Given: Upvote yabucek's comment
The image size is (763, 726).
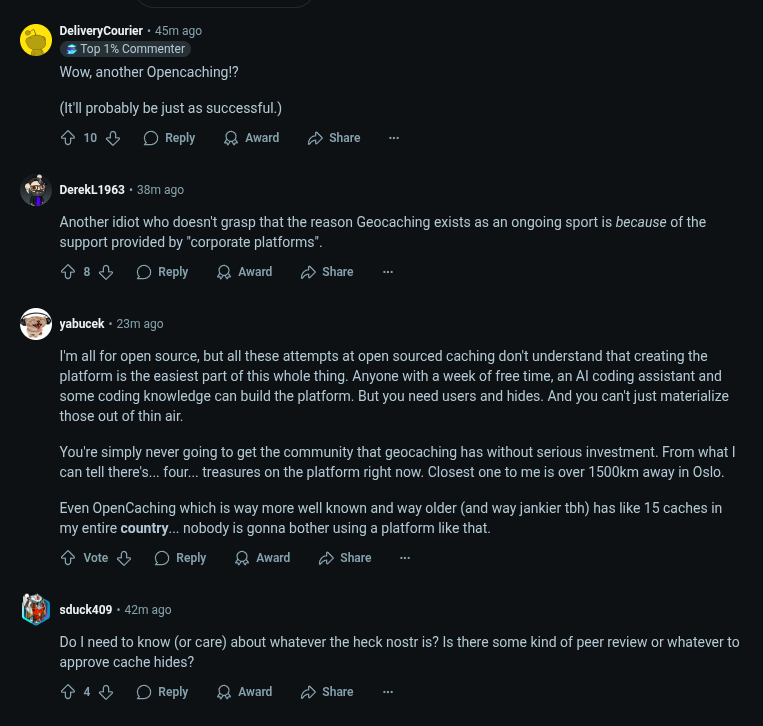Looking at the screenshot, I should [68, 558].
